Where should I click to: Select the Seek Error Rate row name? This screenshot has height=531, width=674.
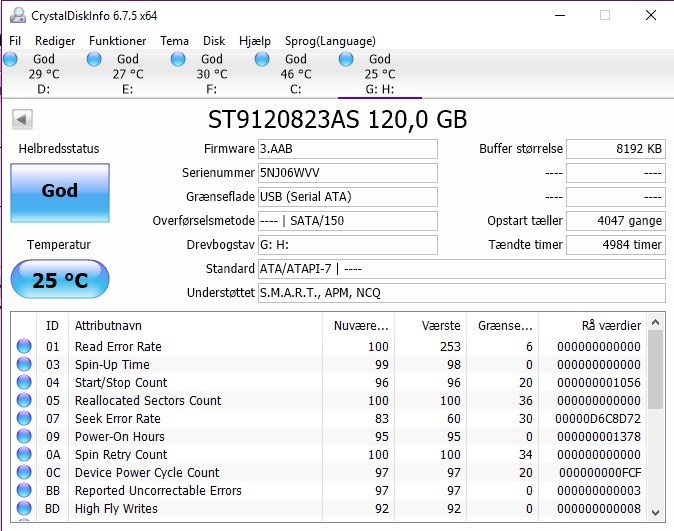pyautogui.click(x=118, y=419)
